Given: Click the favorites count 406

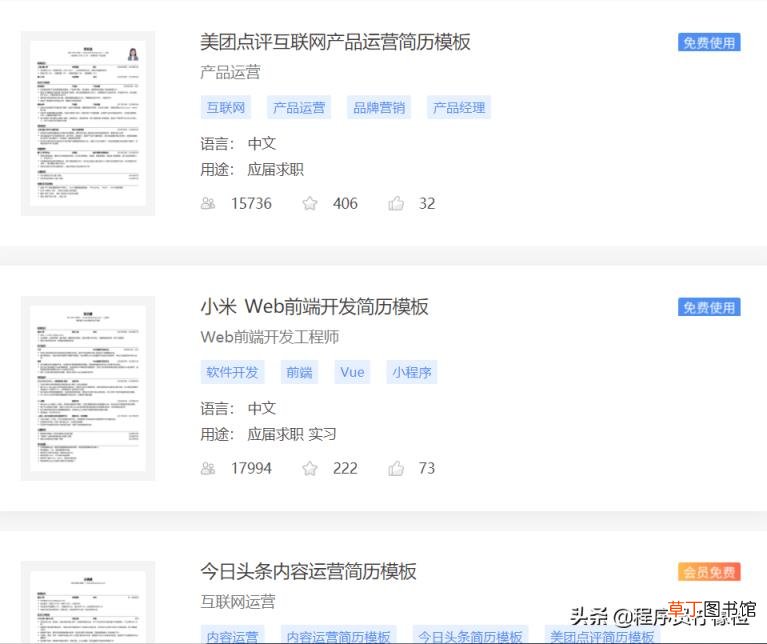Looking at the screenshot, I should pos(345,203).
